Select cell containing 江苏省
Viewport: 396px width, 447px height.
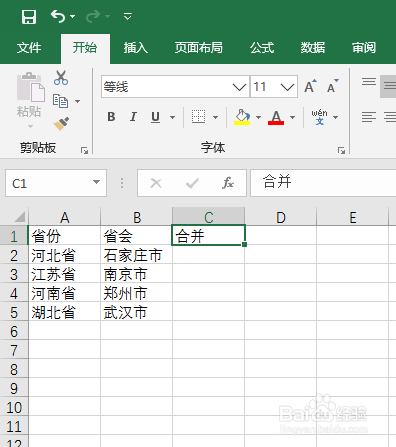point(65,274)
